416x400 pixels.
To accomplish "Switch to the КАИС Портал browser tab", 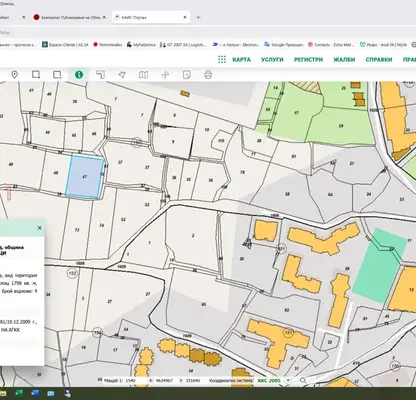I will coord(151,17).
